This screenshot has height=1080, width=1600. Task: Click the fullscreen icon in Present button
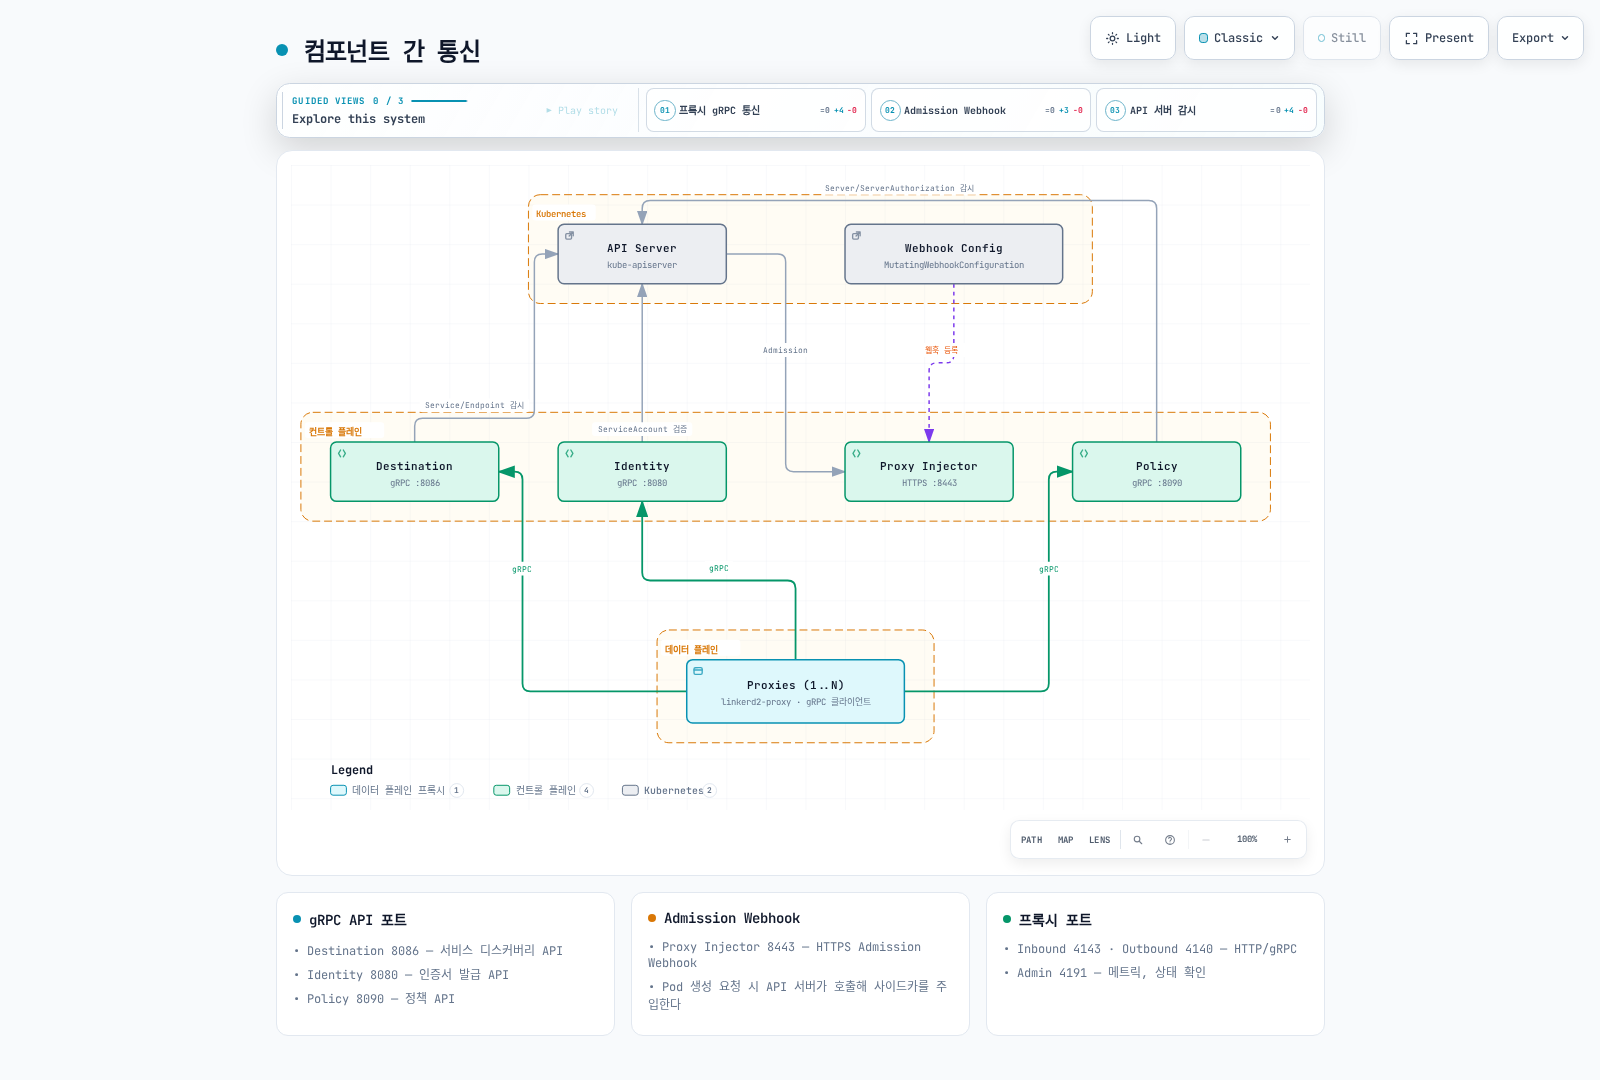1411,38
